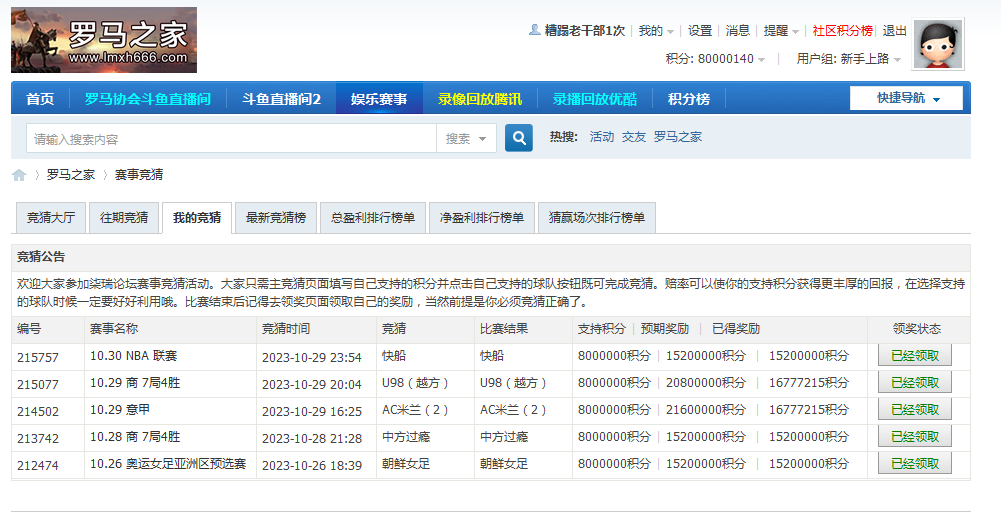Click entry number 215757
This screenshot has width=1001, height=519.
pos(38,357)
